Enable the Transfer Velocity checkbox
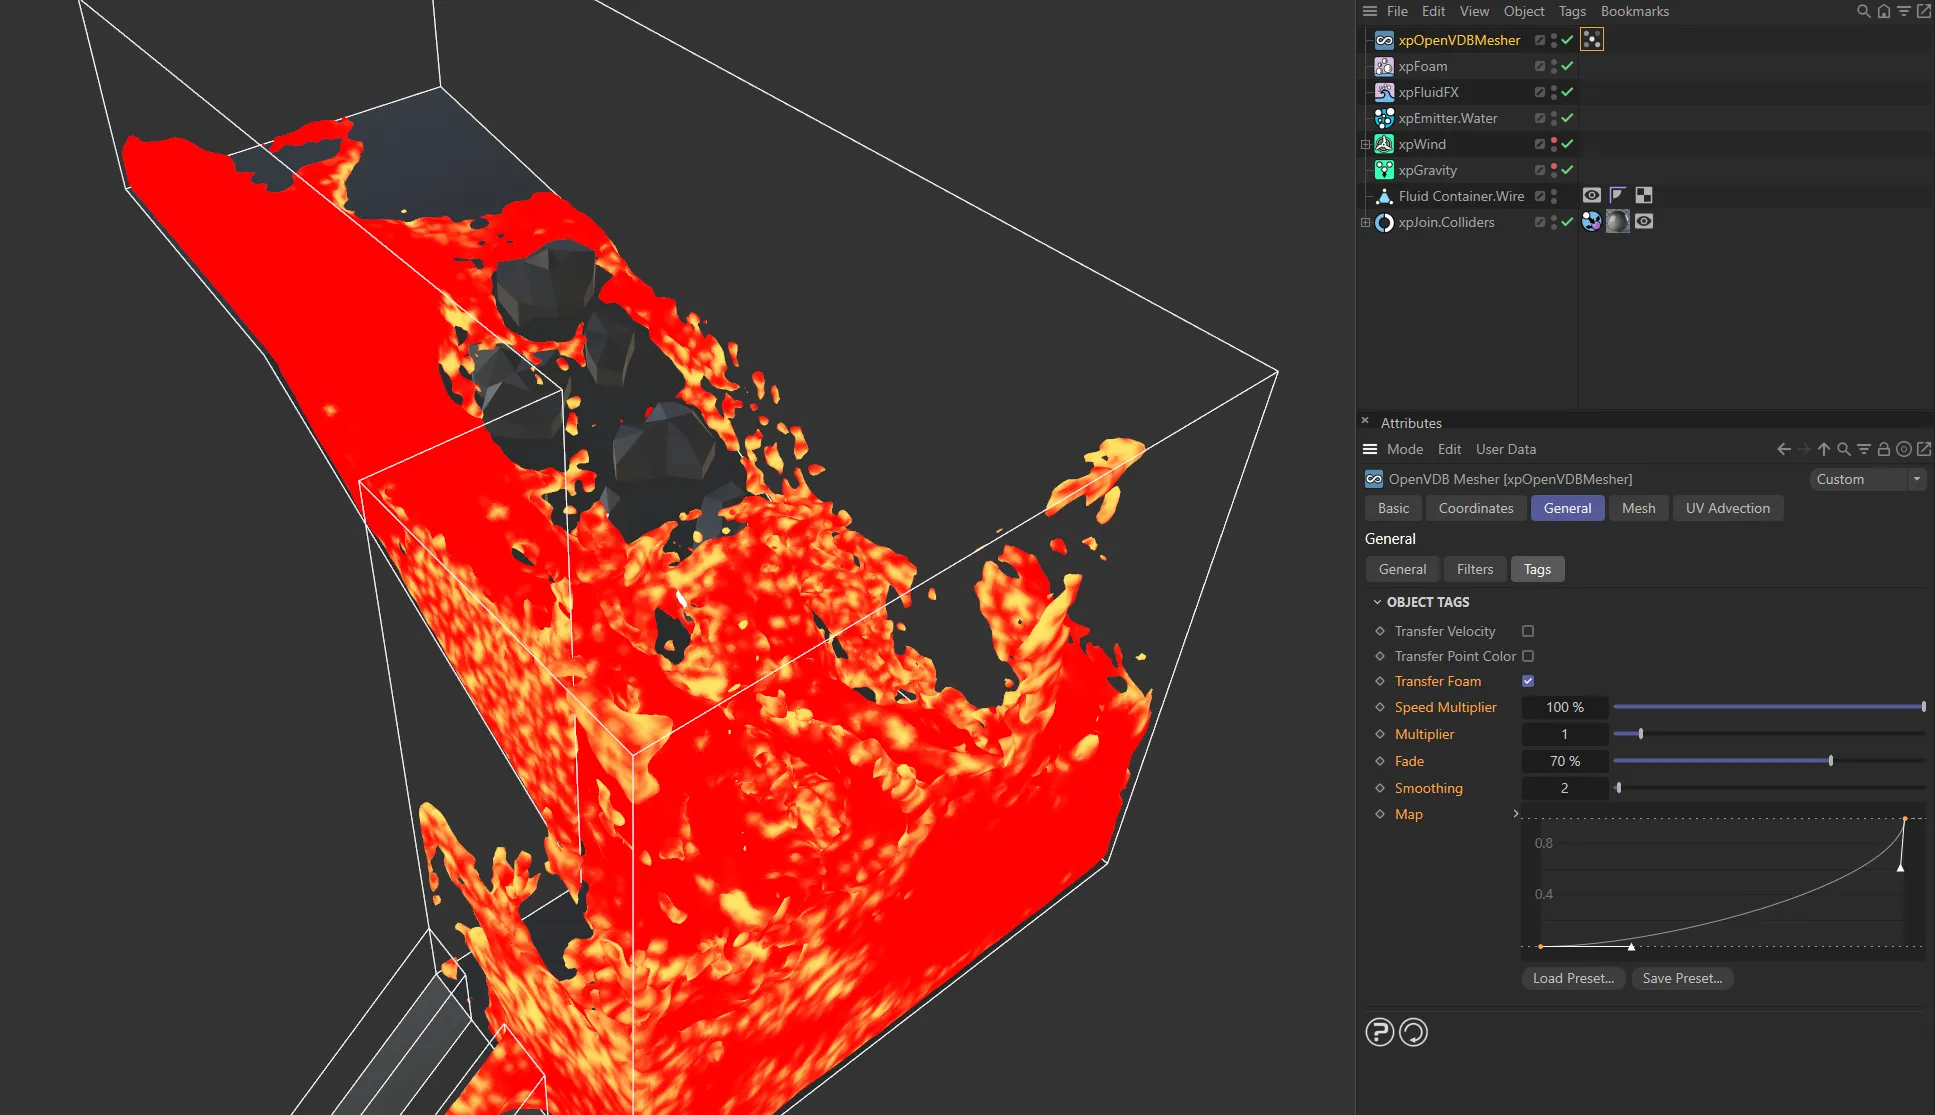The width and height of the screenshot is (1935, 1115). click(x=1528, y=631)
